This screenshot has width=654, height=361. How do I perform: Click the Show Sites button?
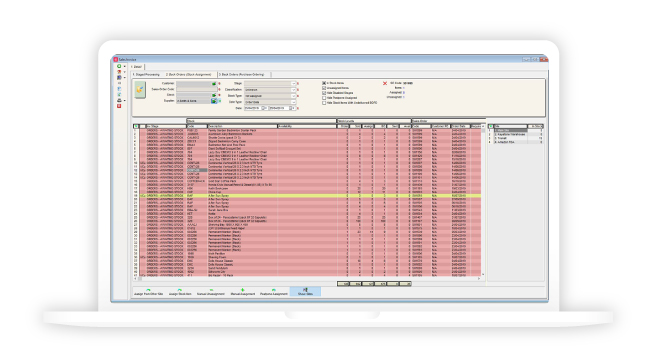click(x=305, y=292)
